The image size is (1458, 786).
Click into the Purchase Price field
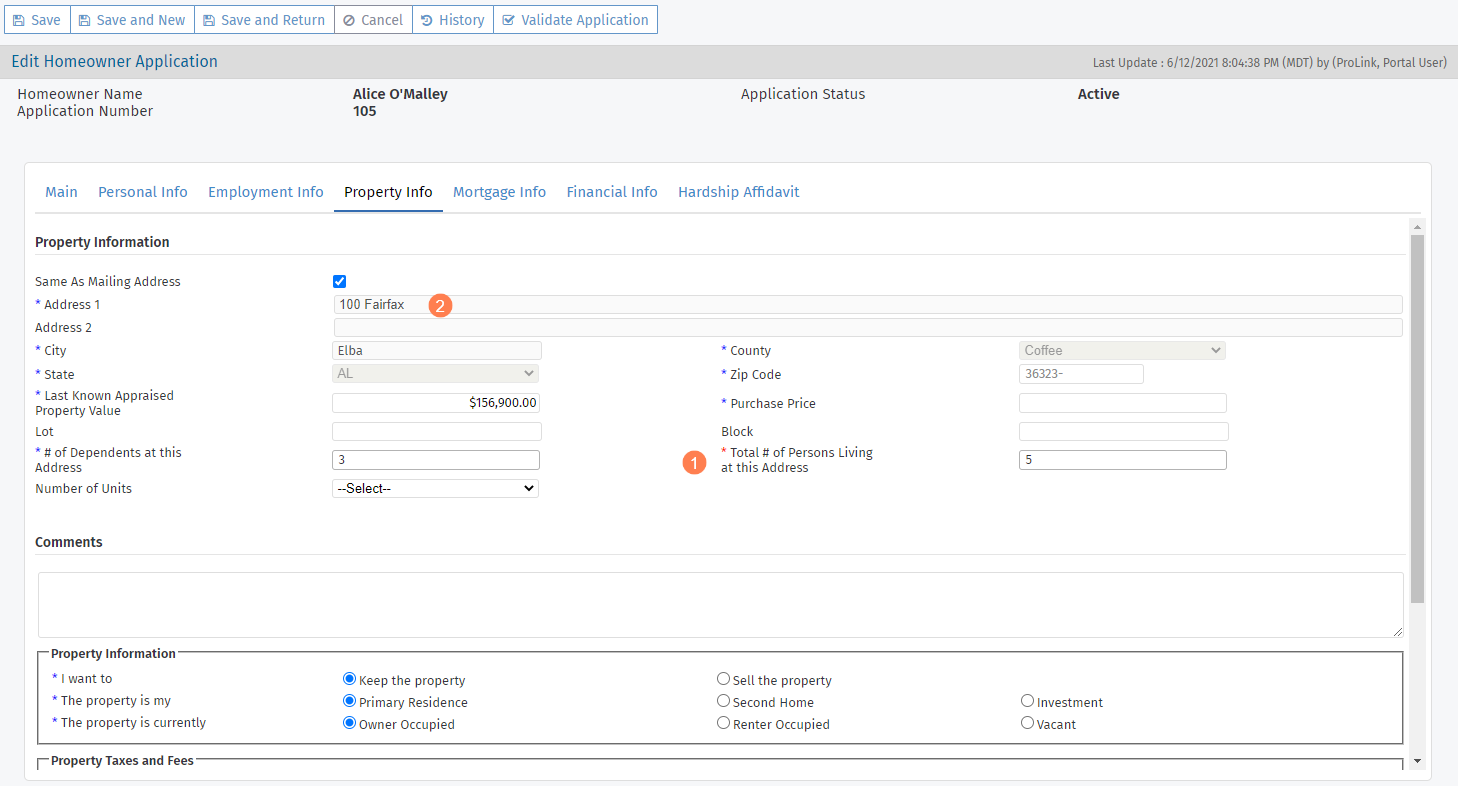[1122, 403]
